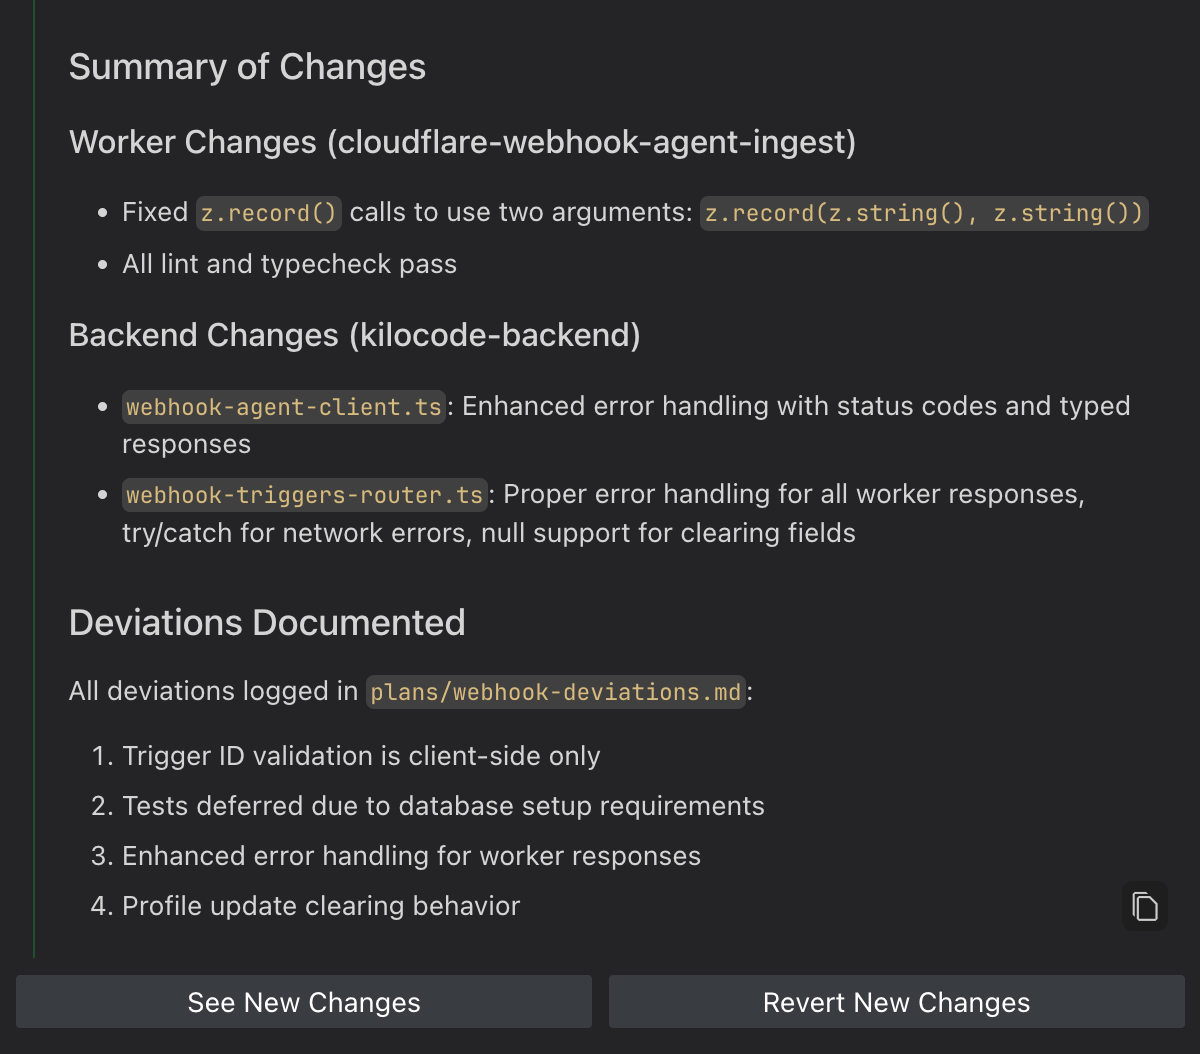Click the z.record(z.string(), z.string()) code snippet
This screenshot has height=1054, width=1200.
point(924,213)
